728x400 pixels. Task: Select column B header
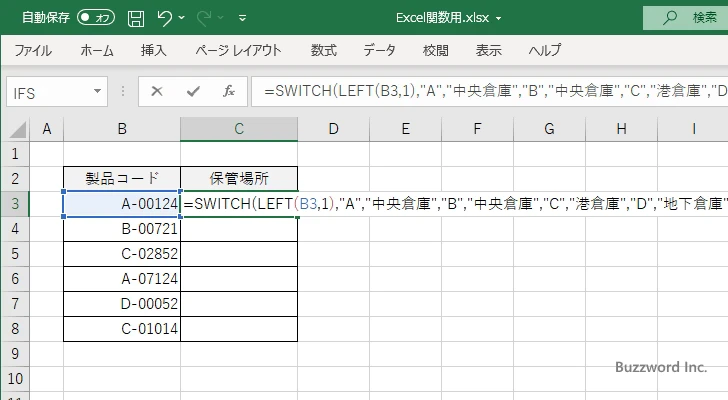tap(122, 129)
